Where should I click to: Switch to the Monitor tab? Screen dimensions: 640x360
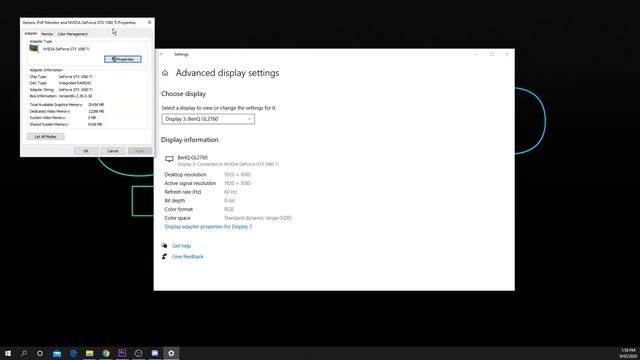[47, 34]
